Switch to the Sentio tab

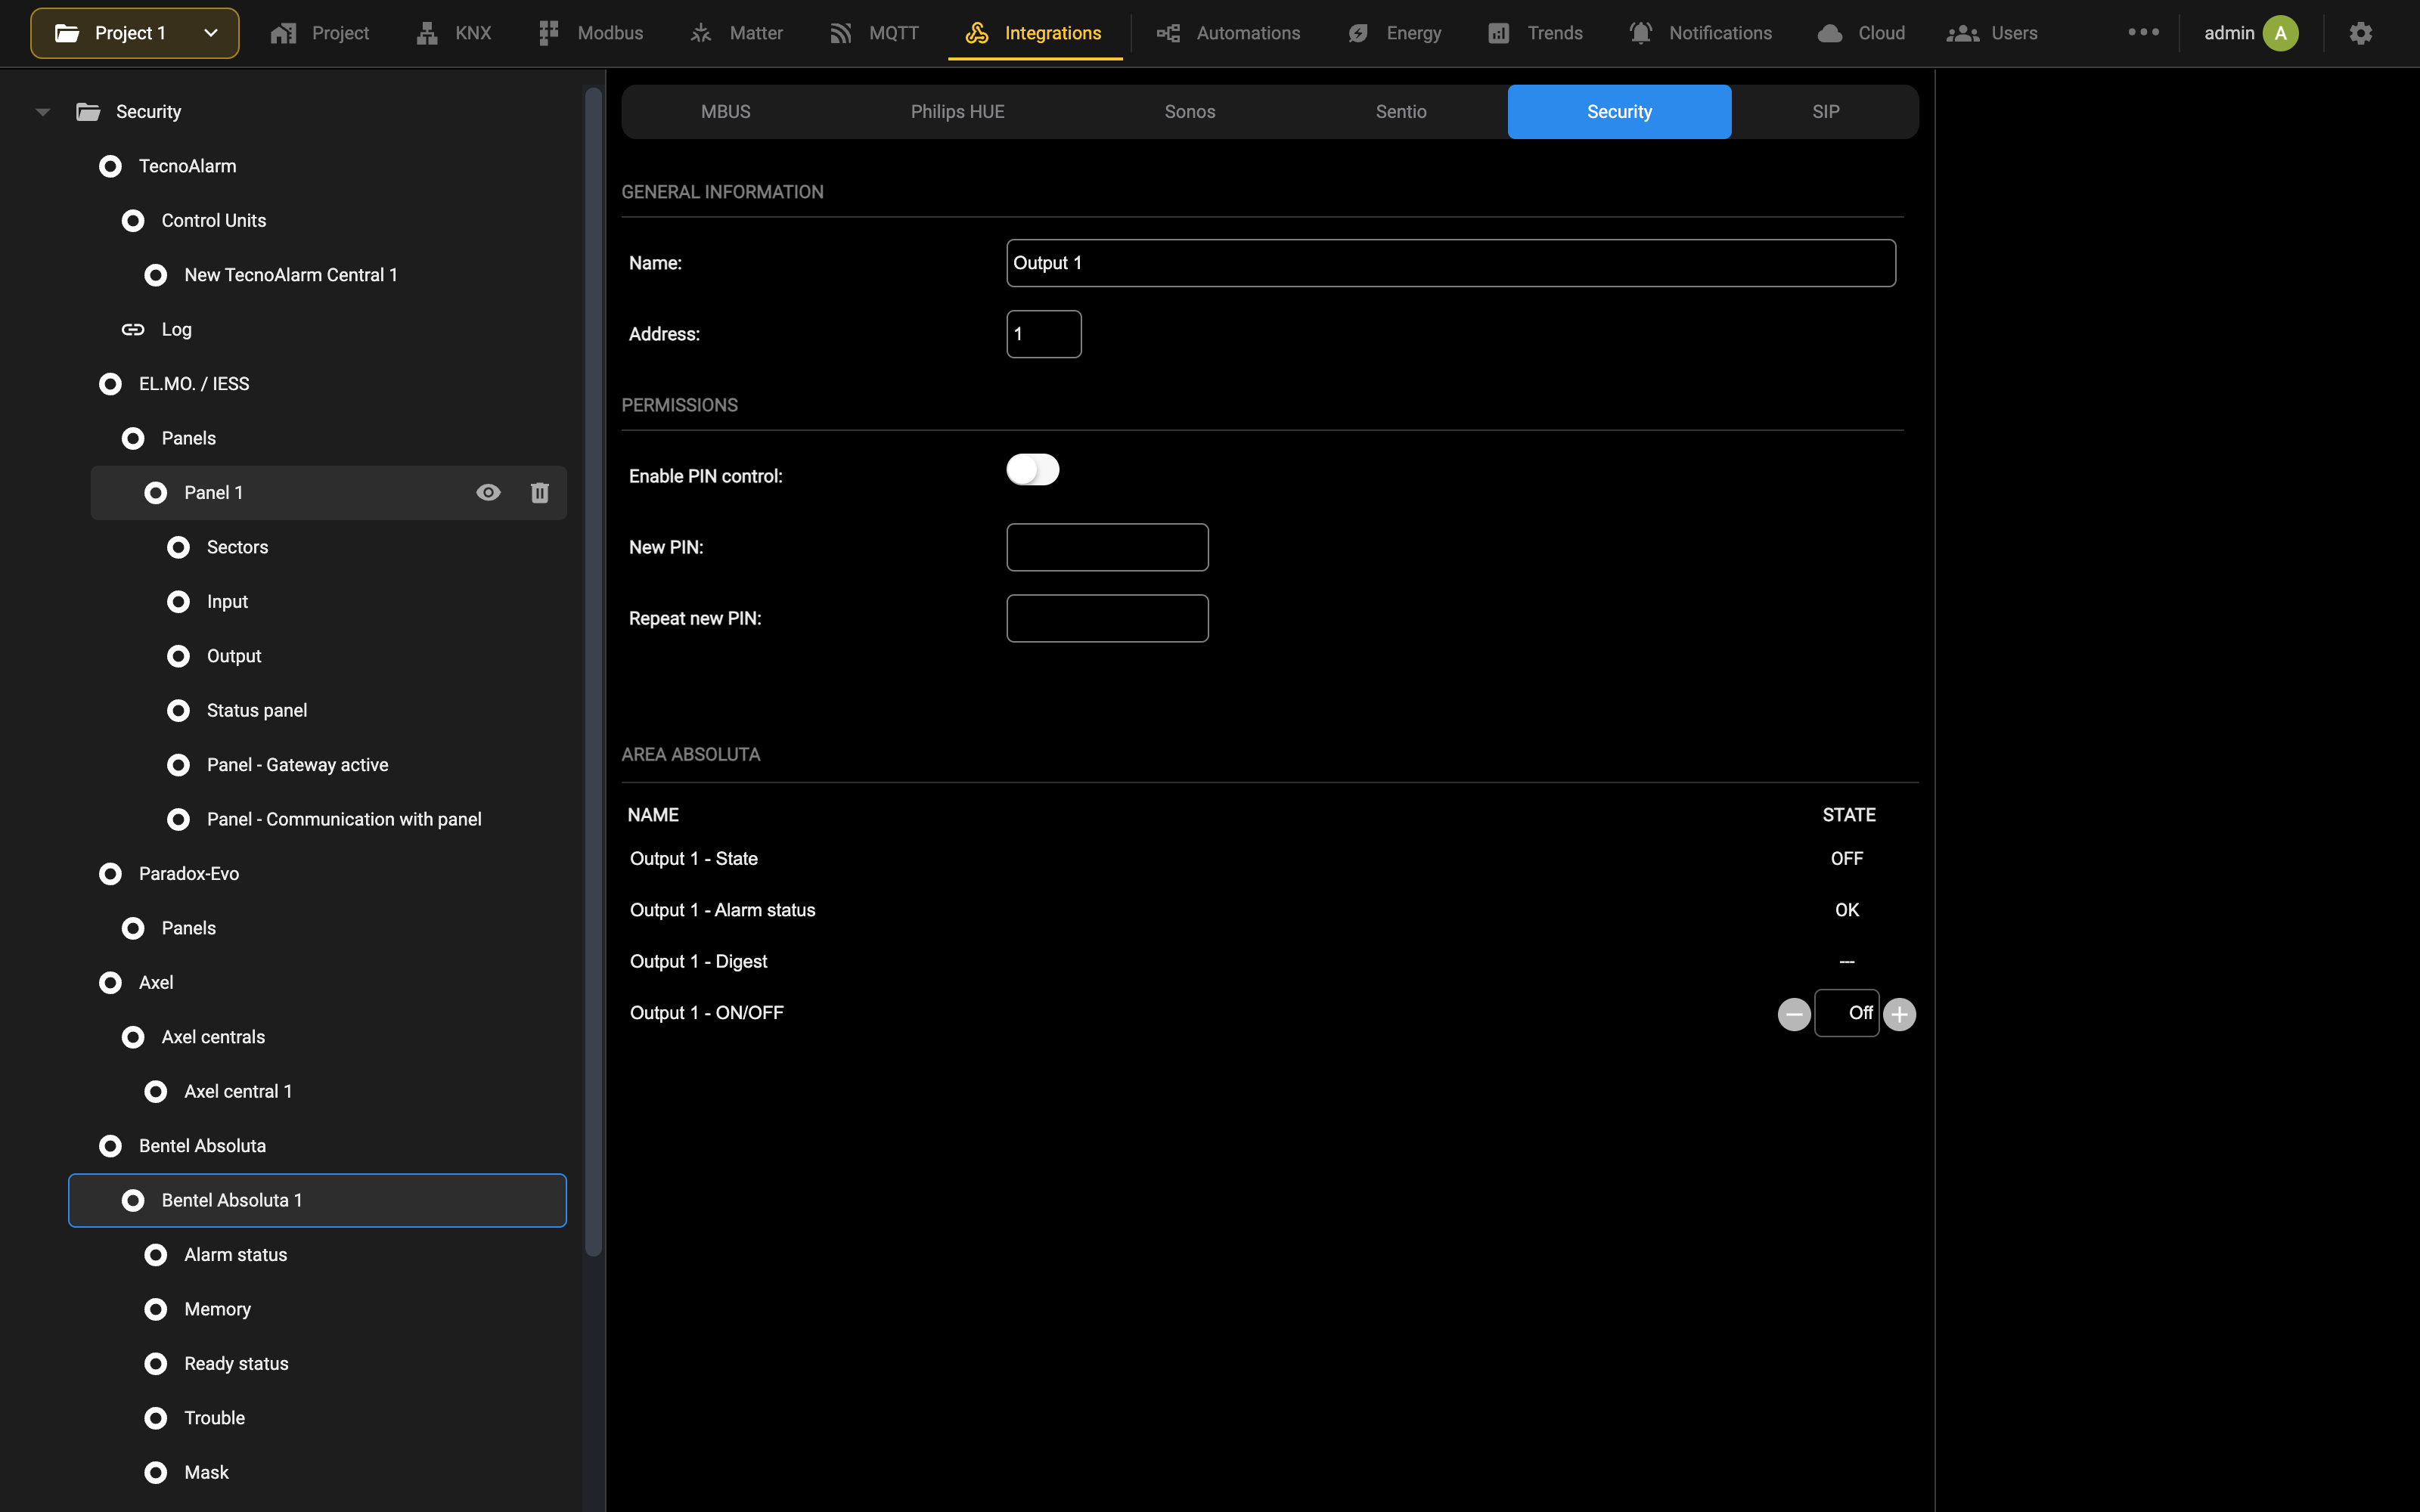(1401, 112)
